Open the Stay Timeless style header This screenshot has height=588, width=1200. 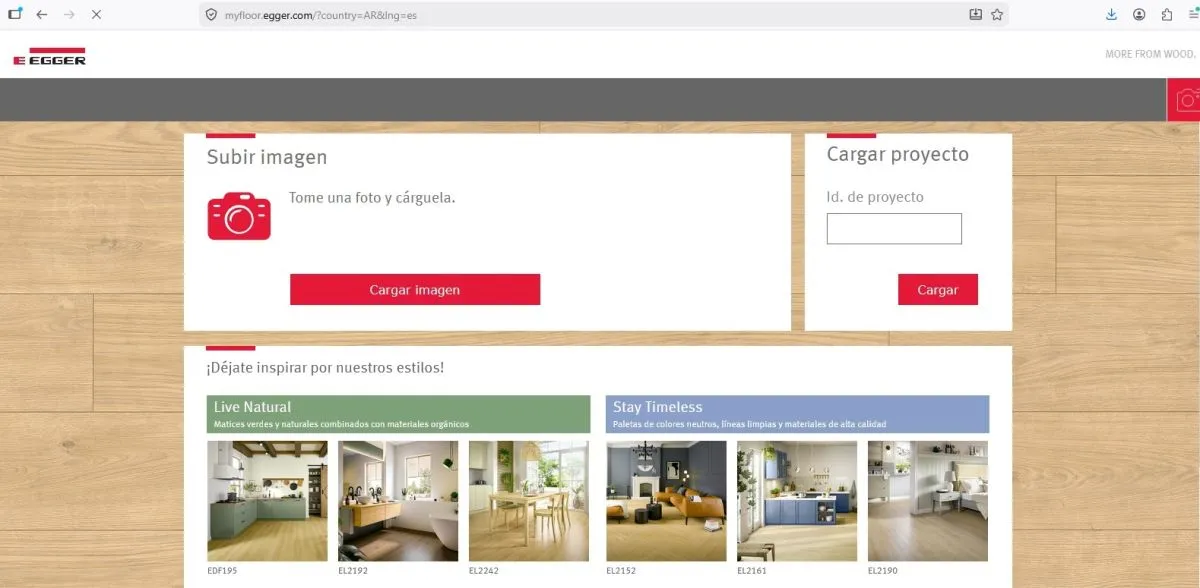797,414
